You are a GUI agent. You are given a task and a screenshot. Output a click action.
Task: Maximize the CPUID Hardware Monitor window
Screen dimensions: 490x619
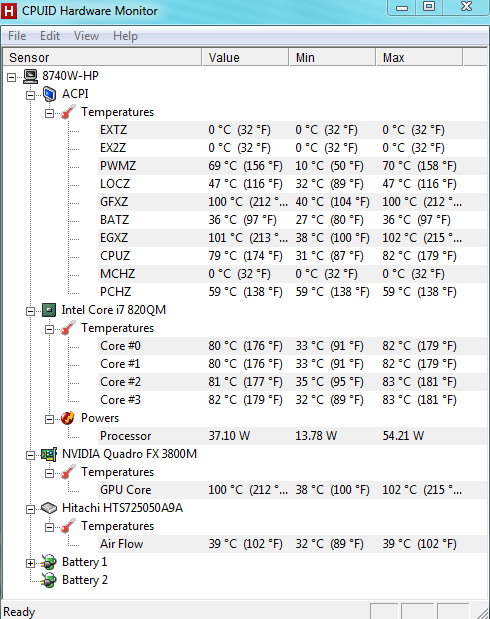coord(429,7)
